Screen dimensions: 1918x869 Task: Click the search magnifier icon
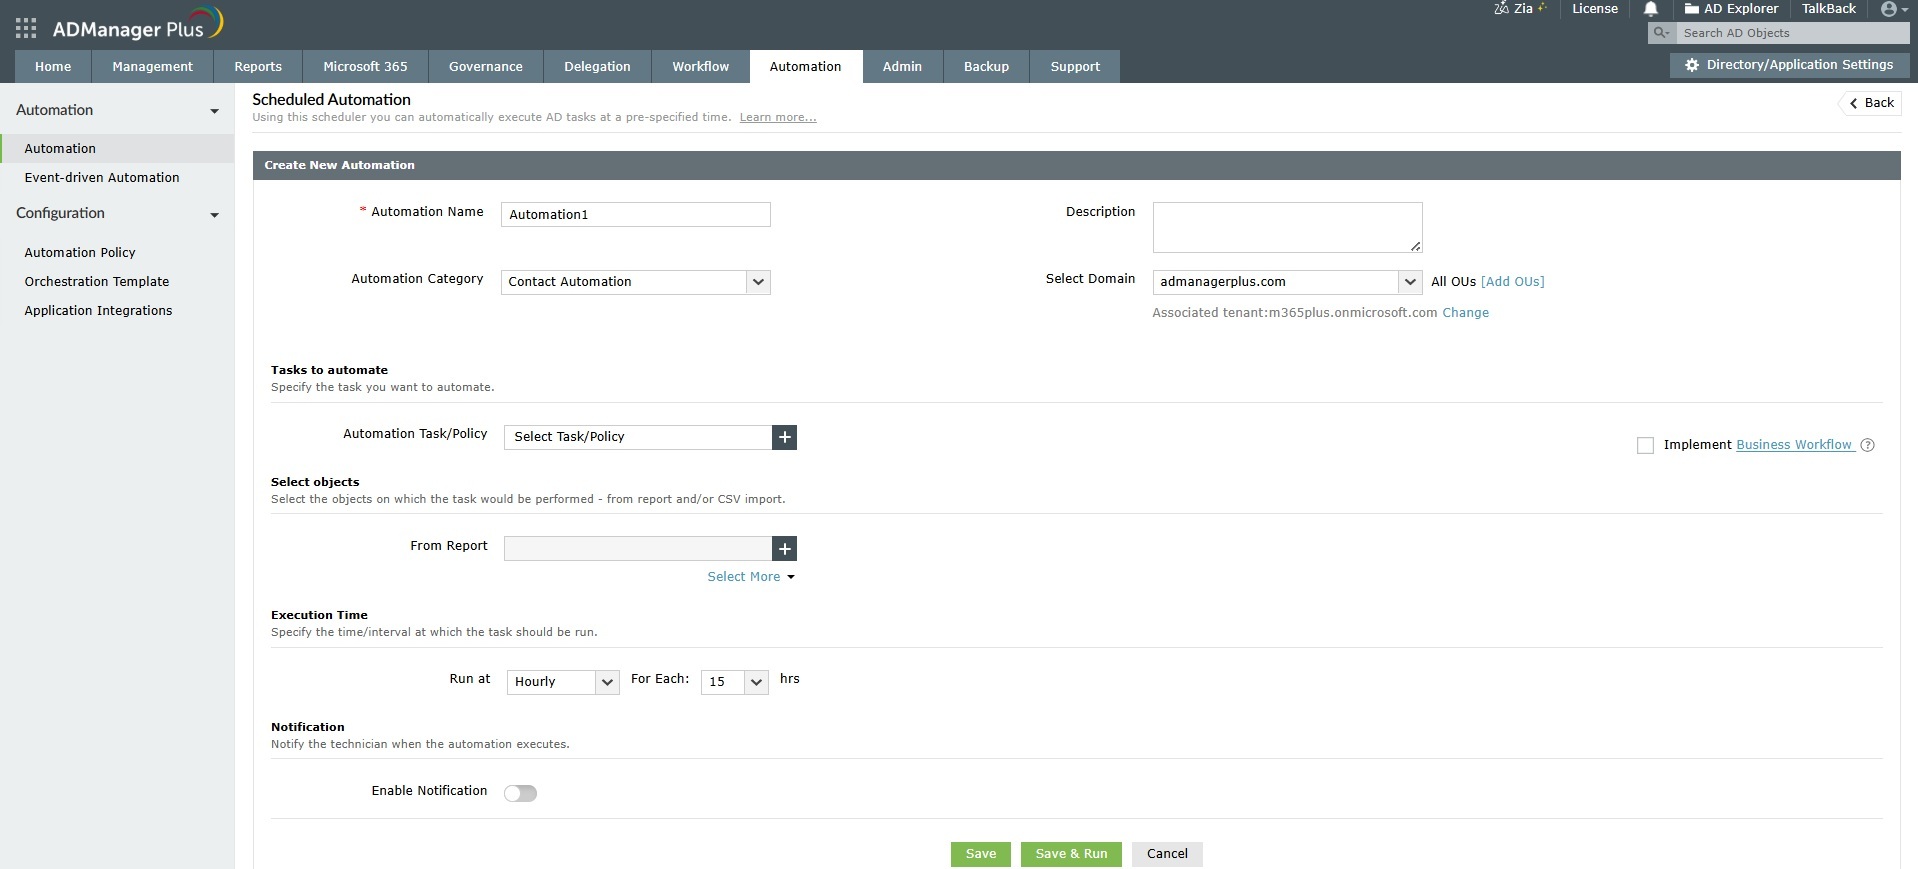coord(1661,33)
